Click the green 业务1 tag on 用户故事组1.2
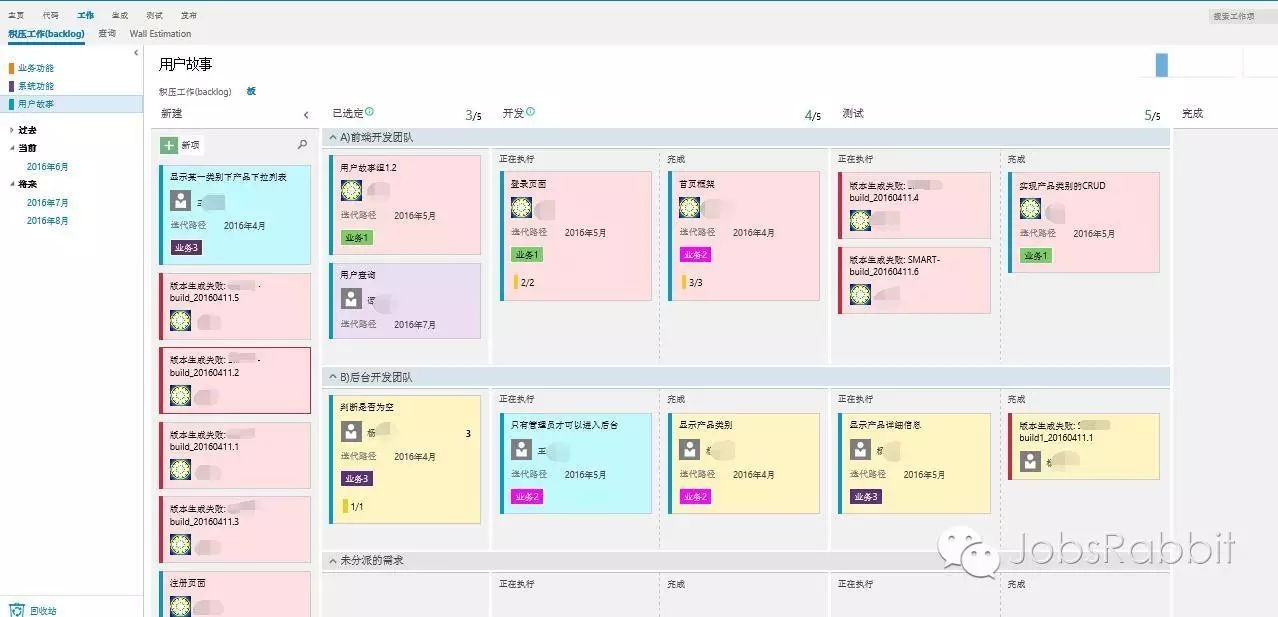 (x=357, y=238)
